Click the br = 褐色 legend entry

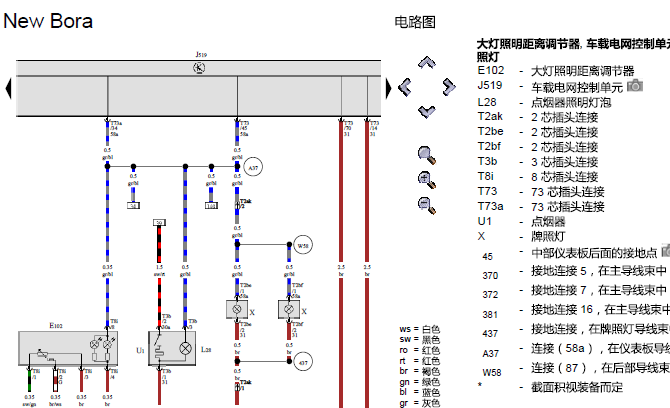click(419, 371)
